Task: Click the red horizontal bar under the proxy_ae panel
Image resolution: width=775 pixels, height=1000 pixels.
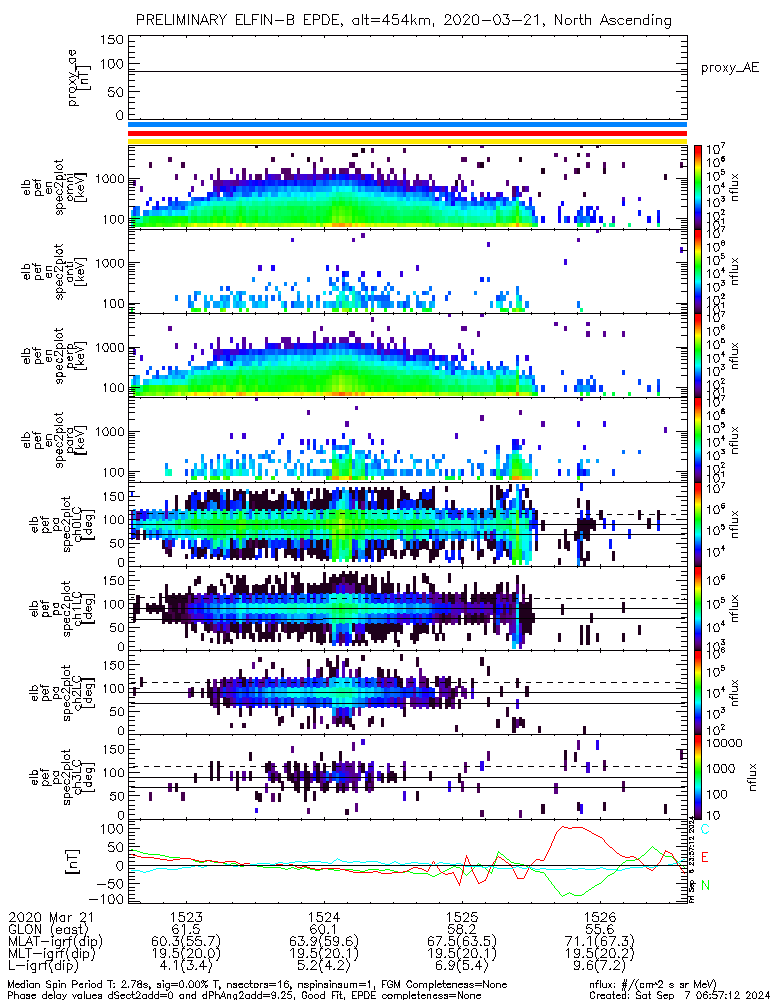Action: coord(407,133)
